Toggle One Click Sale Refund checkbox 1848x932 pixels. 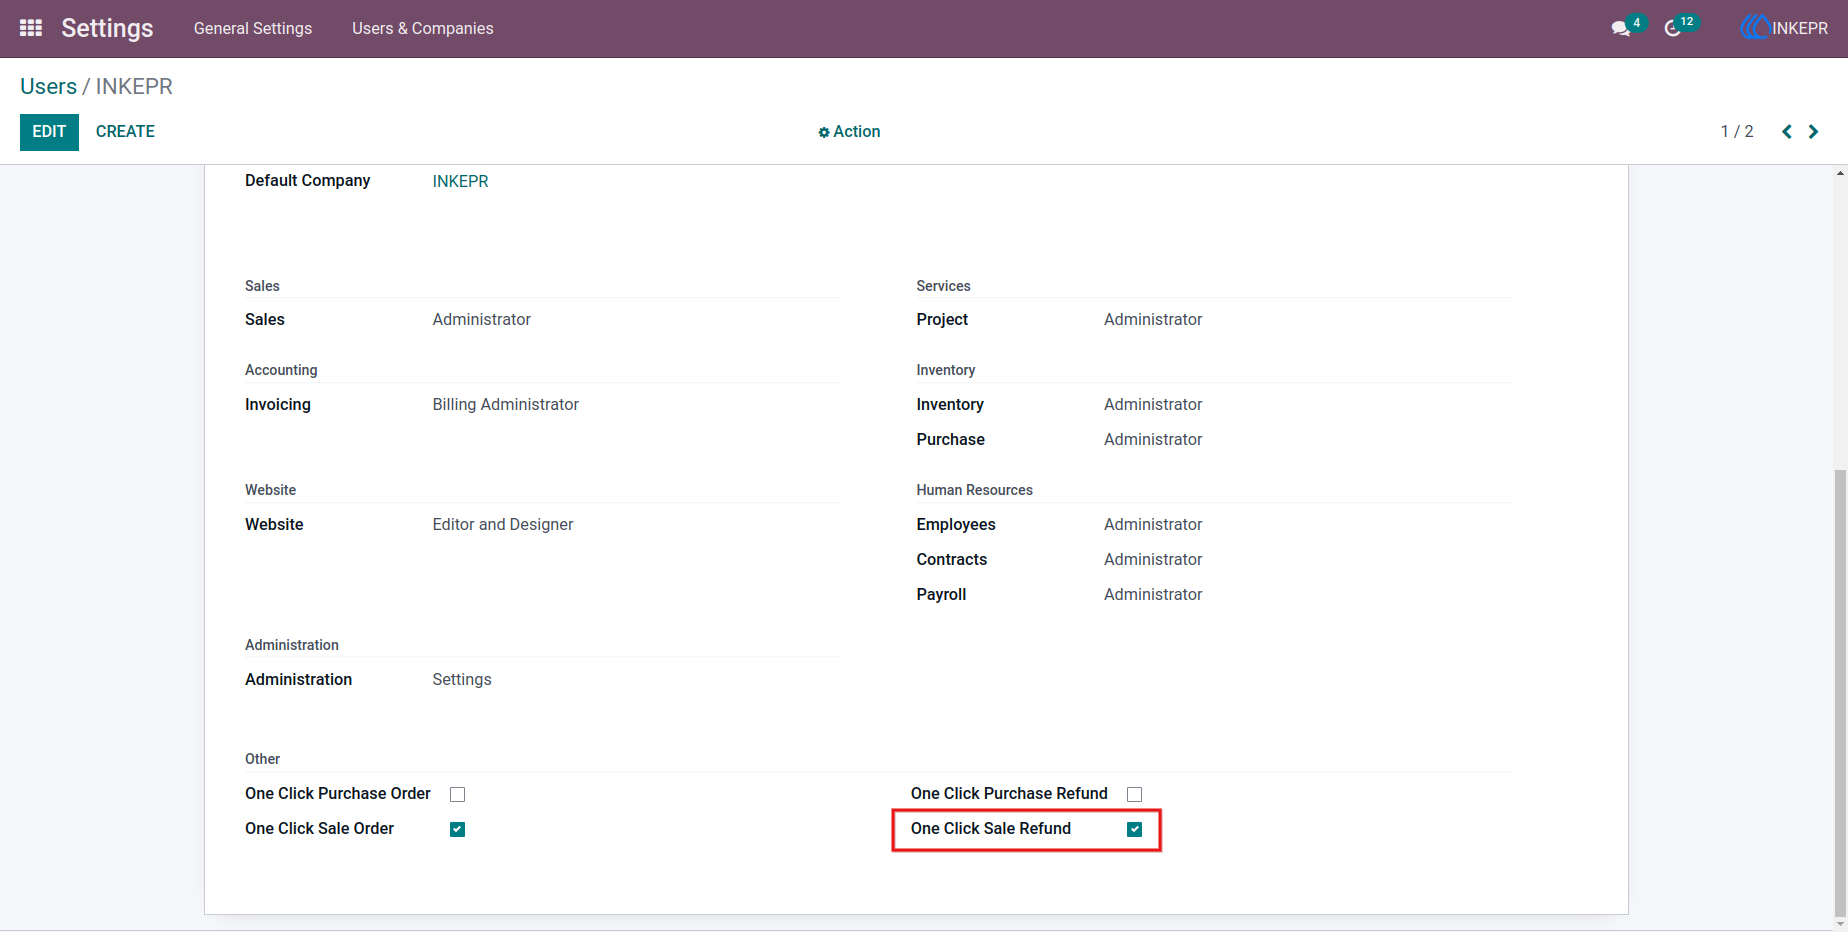(1134, 829)
